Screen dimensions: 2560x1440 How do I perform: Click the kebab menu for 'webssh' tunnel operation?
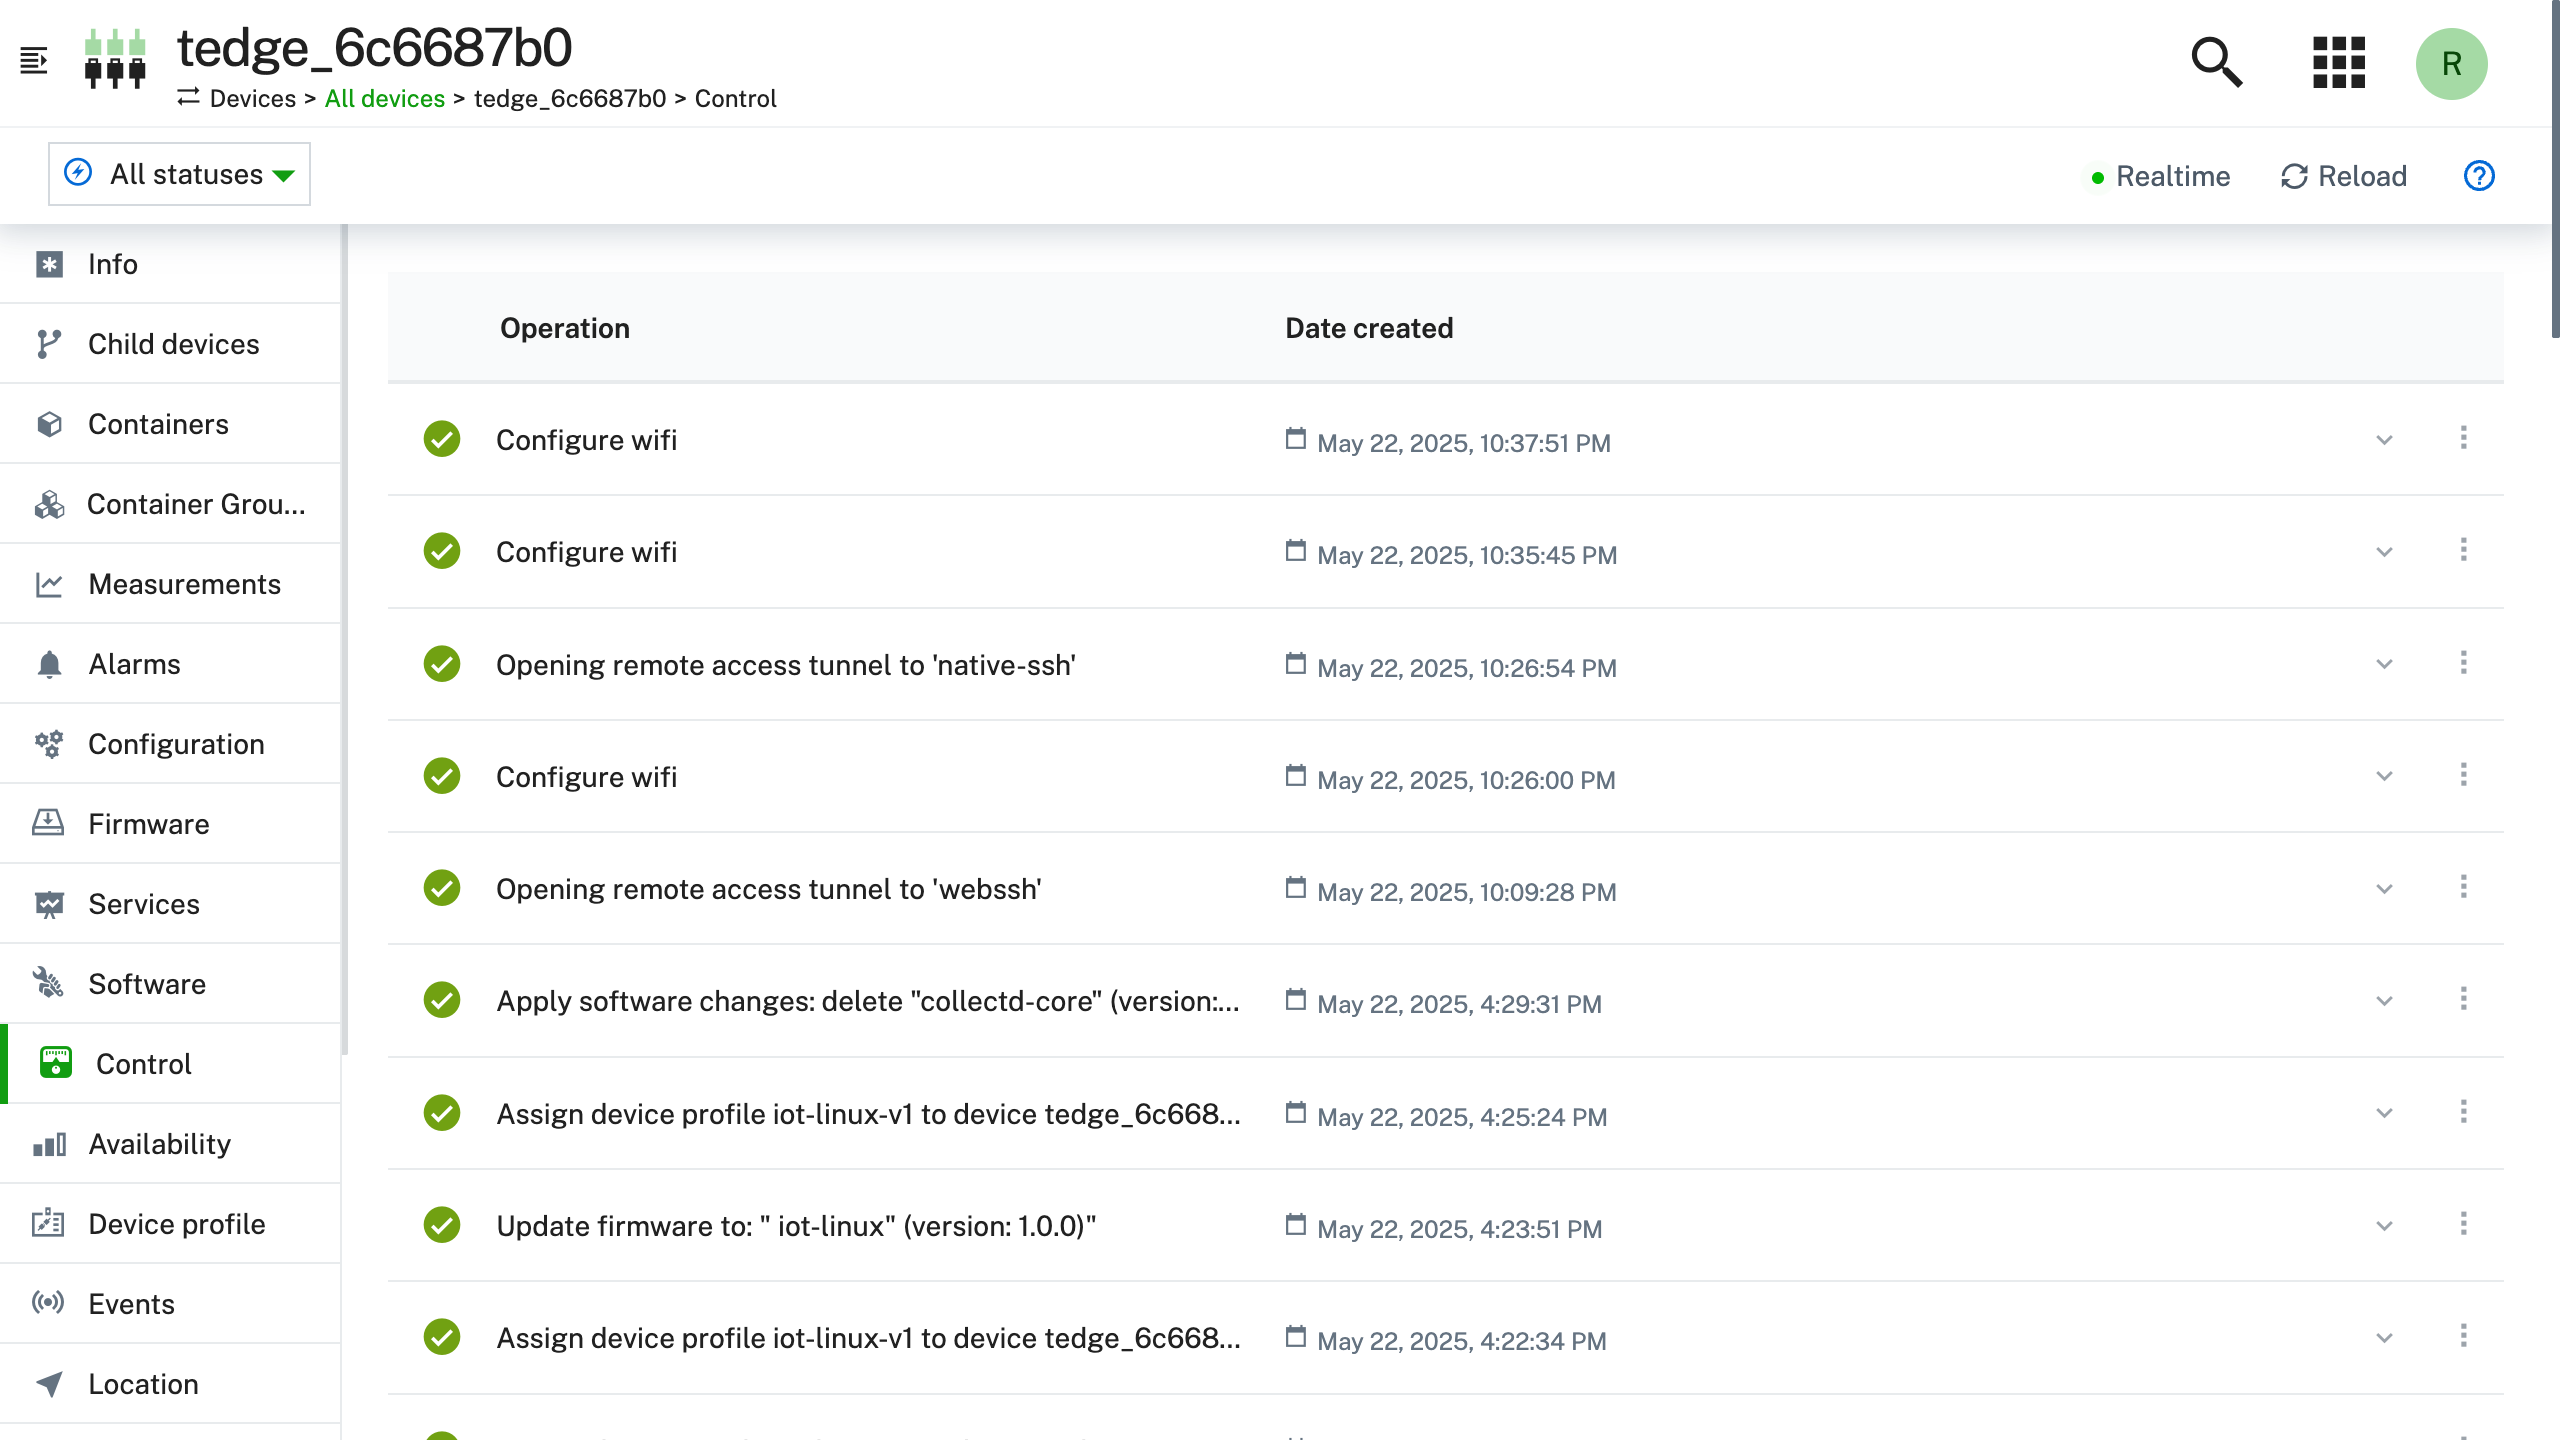point(2463,887)
